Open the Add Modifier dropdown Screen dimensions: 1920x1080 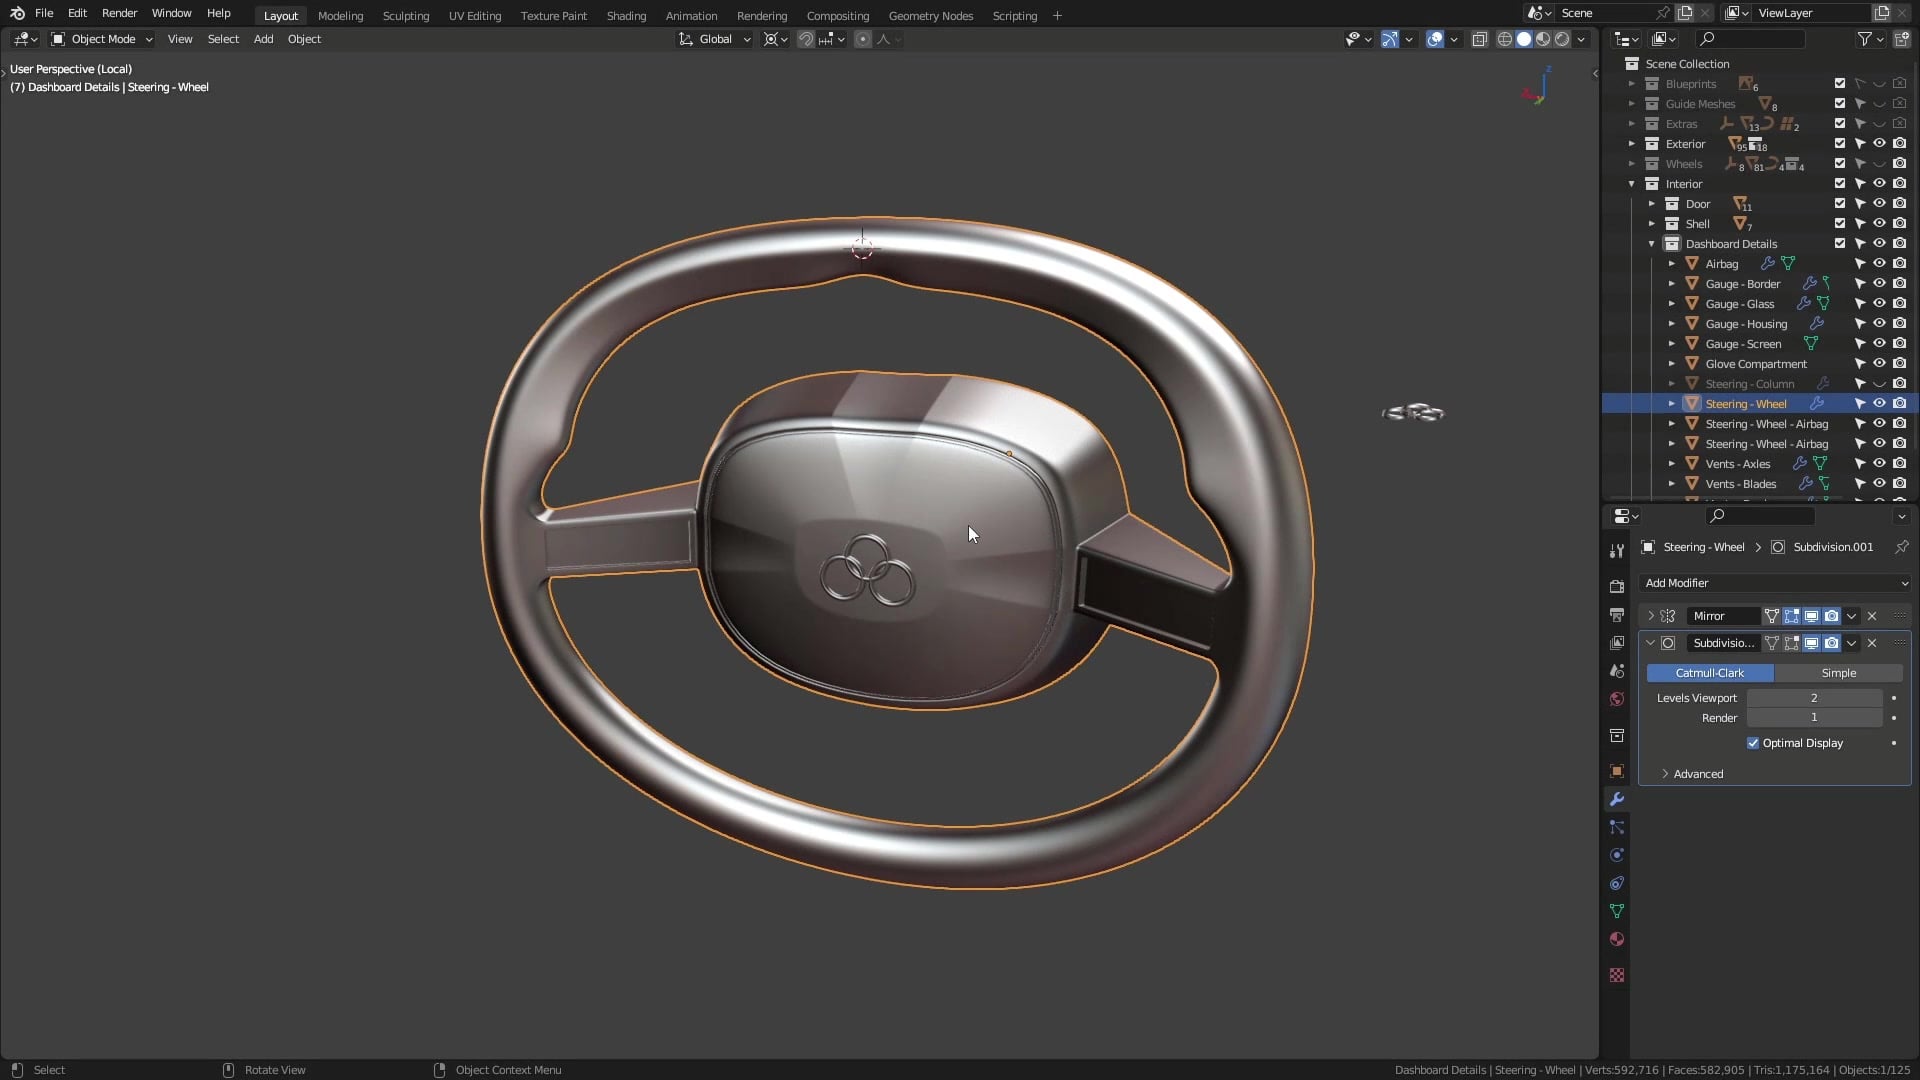[x=1776, y=583]
